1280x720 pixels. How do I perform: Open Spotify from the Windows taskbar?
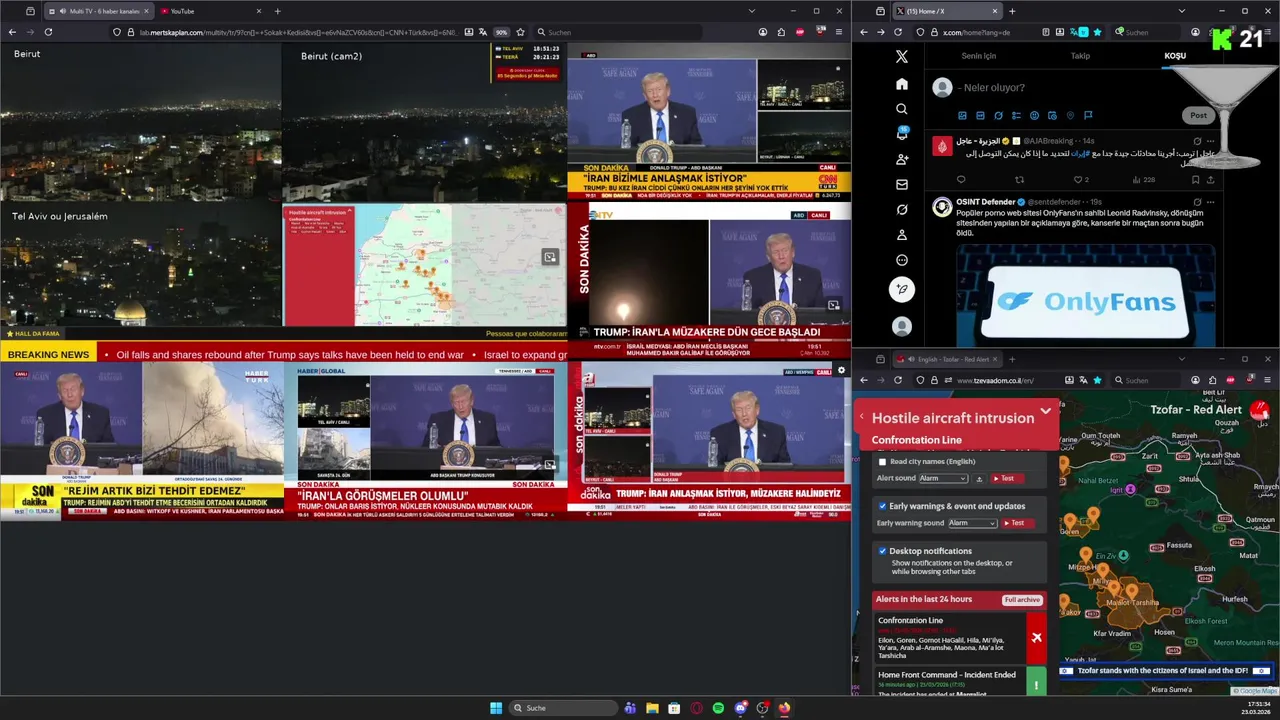(x=718, y=708)
